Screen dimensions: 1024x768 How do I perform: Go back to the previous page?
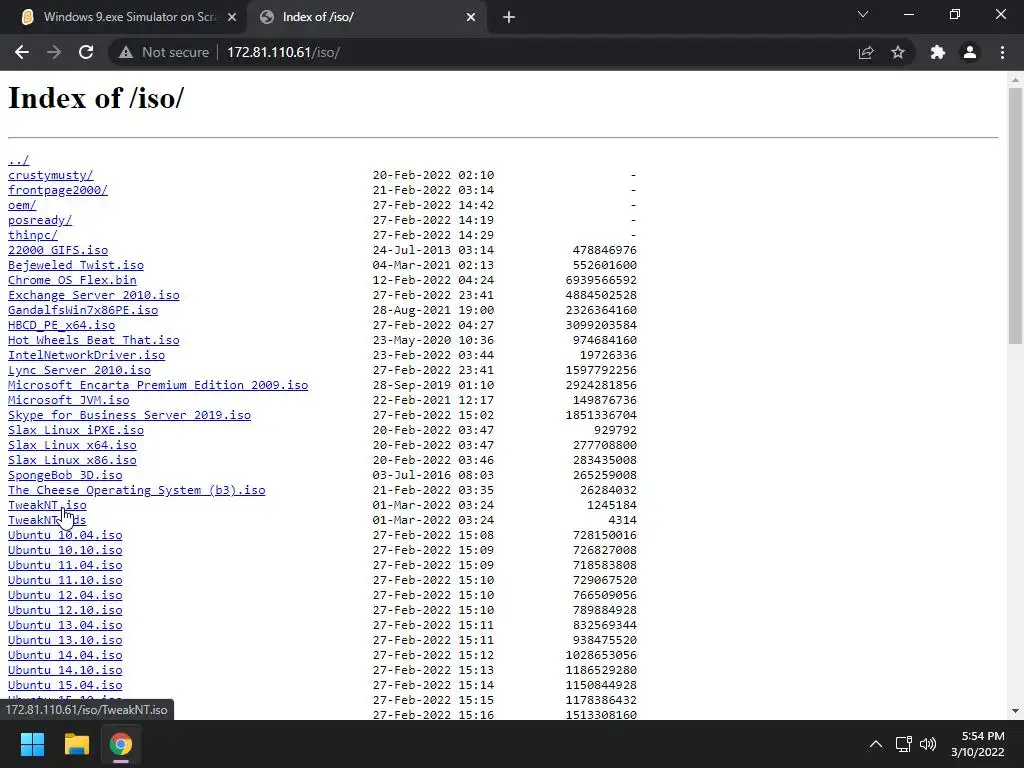22,52
